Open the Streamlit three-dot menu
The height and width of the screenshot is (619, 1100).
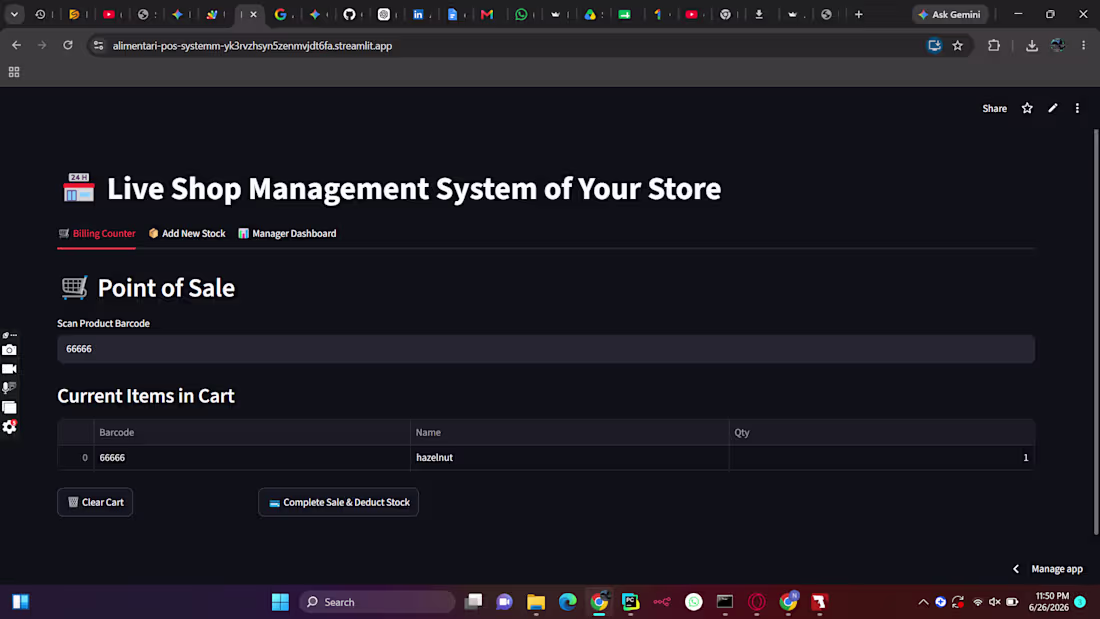click(1077, 108)
